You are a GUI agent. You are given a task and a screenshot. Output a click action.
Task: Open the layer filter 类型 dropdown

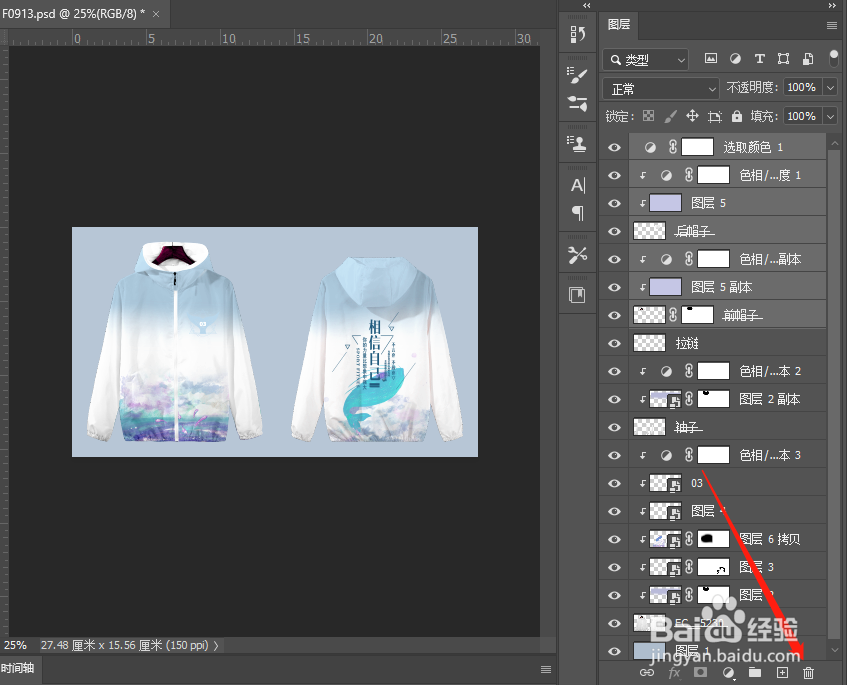coord(646,59)
